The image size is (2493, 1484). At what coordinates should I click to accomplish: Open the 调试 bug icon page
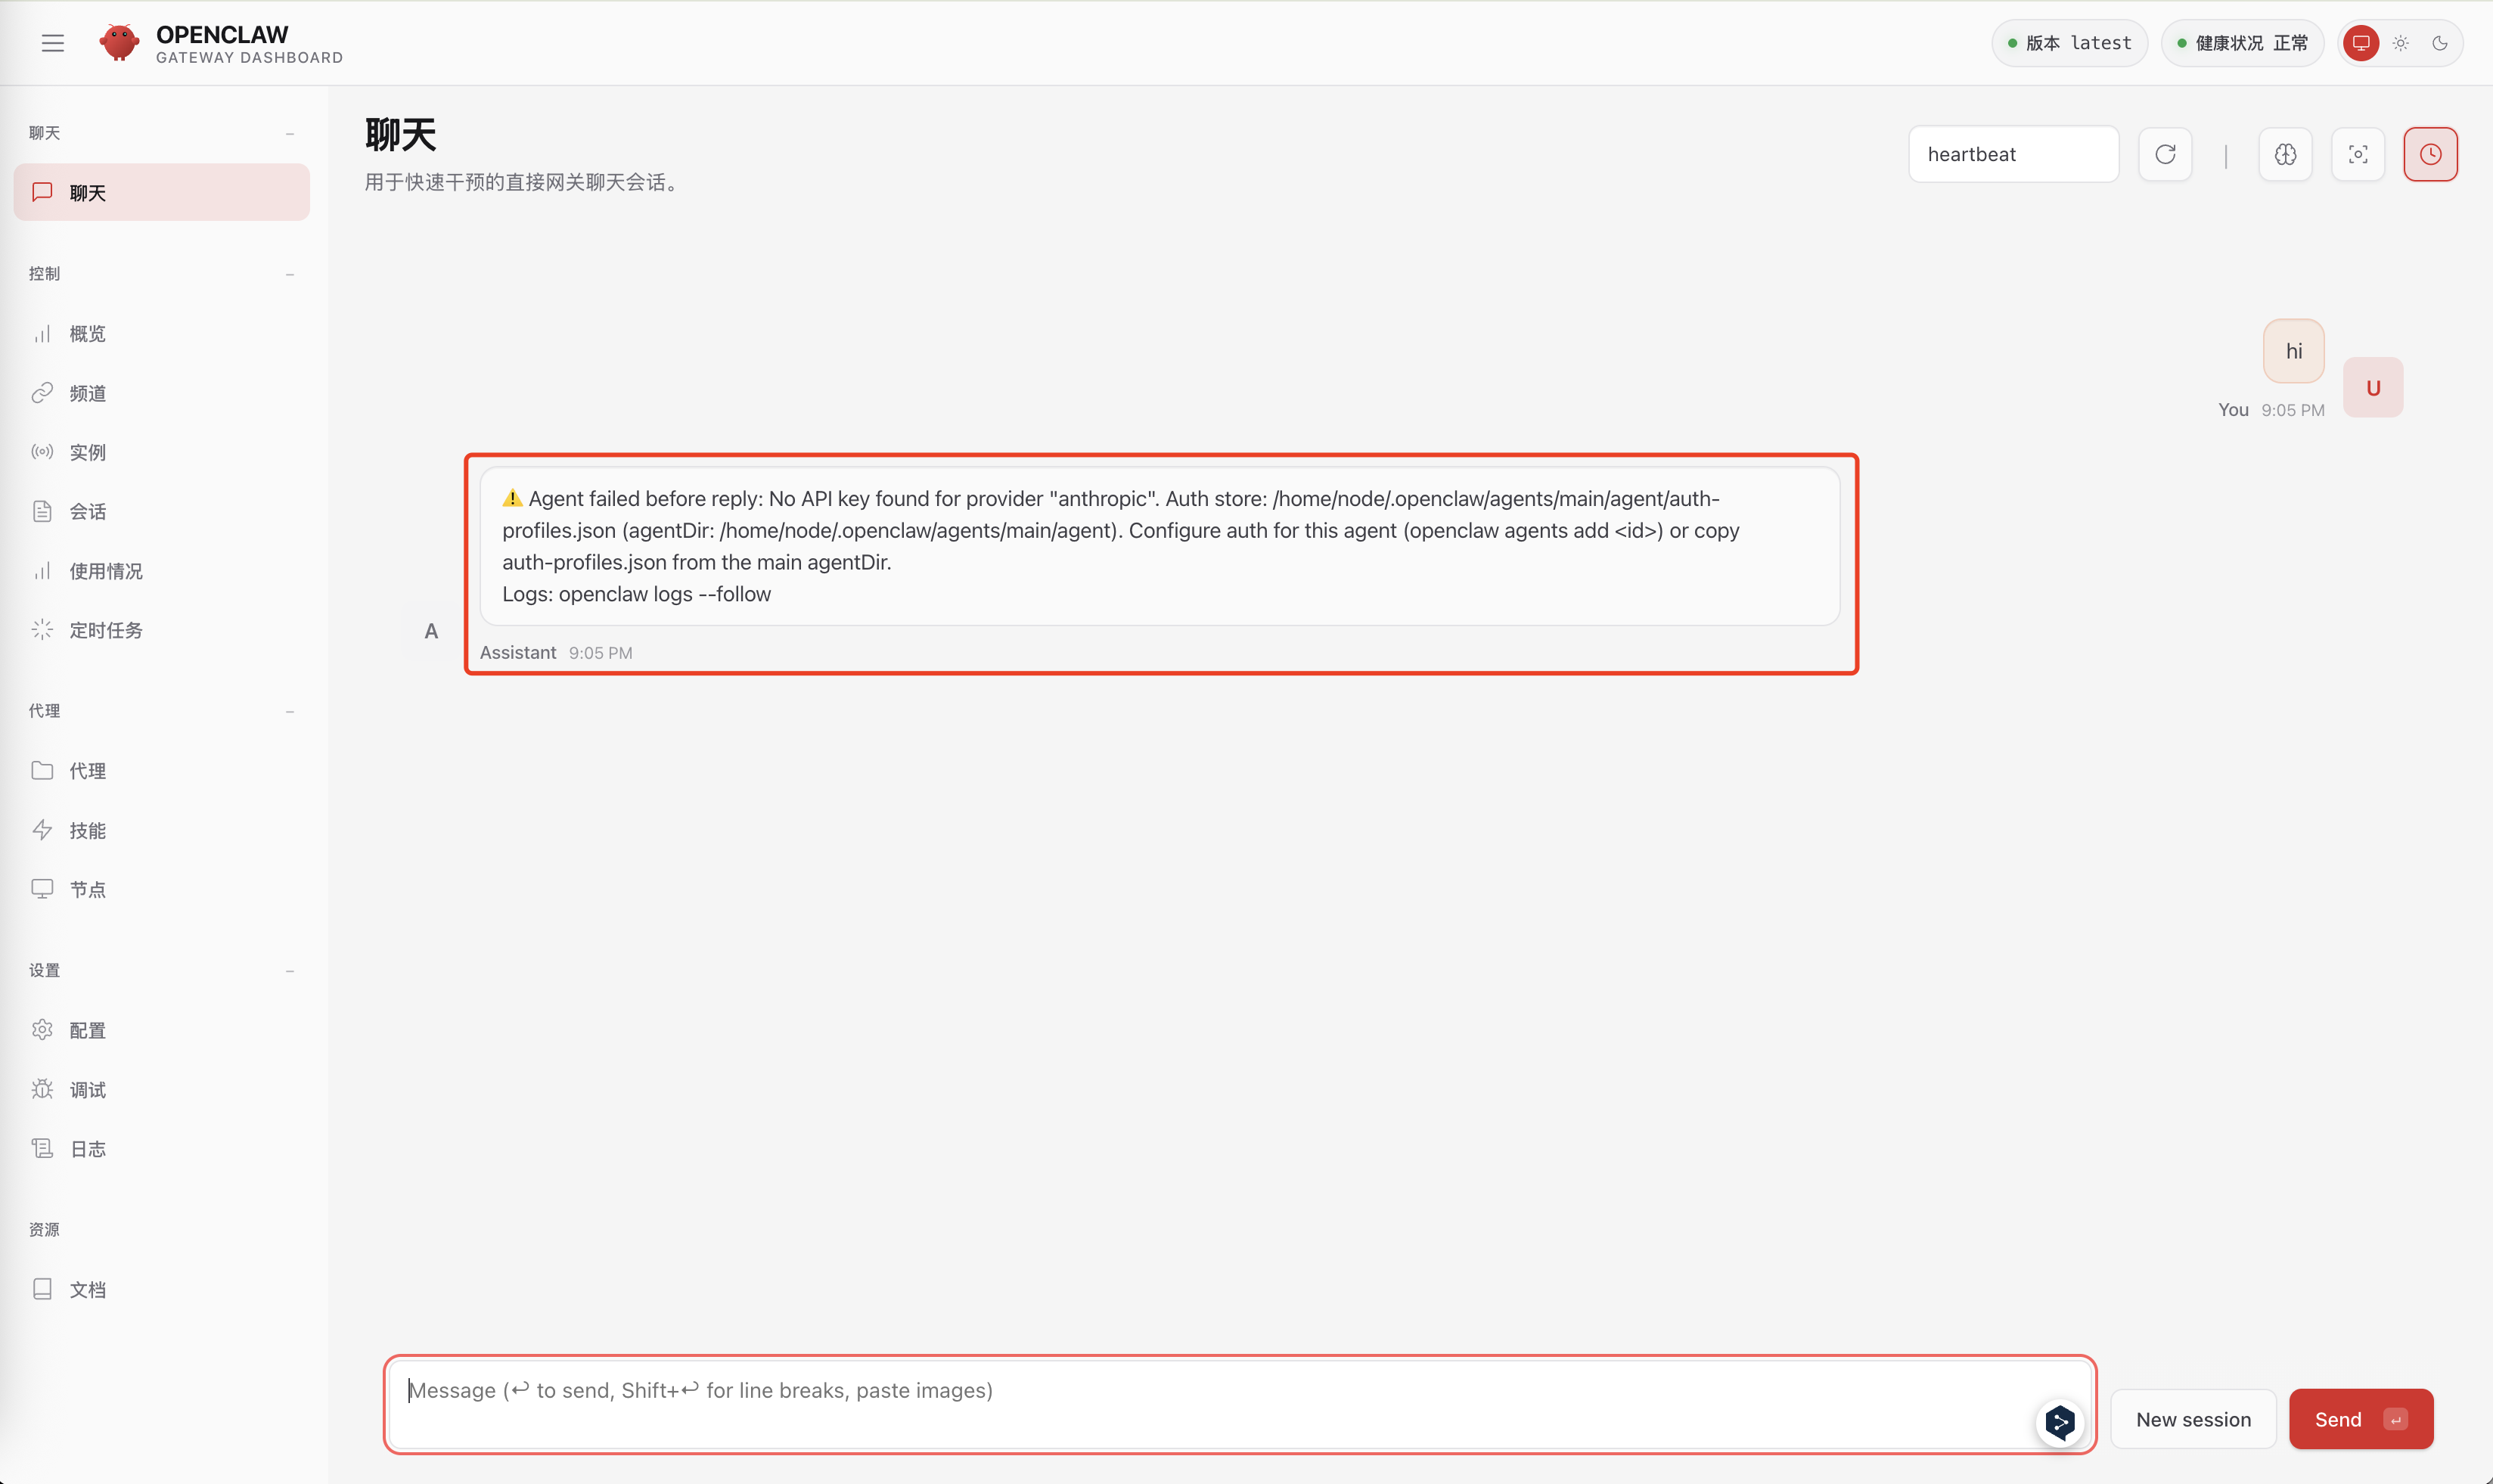pos(87,1090)
